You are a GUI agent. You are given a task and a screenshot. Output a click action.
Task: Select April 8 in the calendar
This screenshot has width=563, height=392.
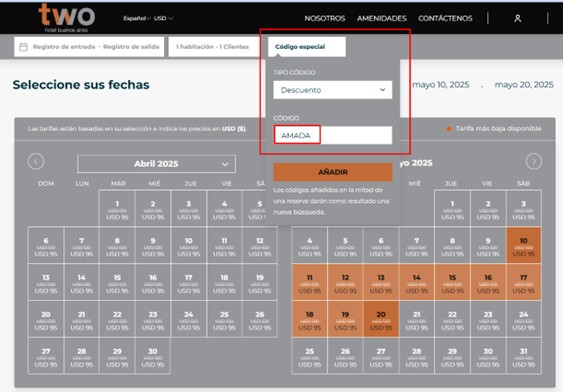117,246
